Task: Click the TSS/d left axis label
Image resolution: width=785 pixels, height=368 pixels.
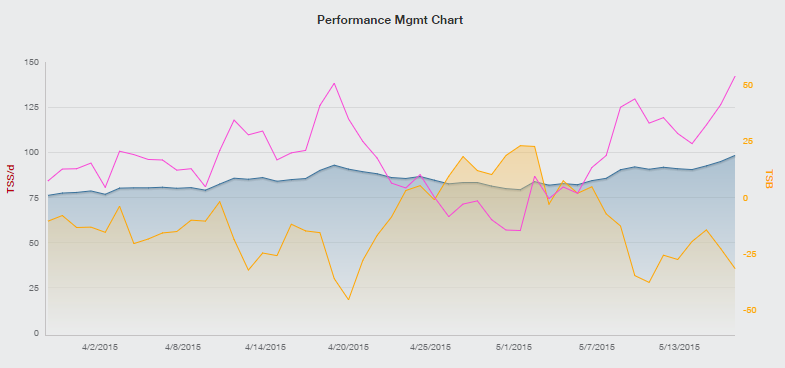Action: coord(10,179)
